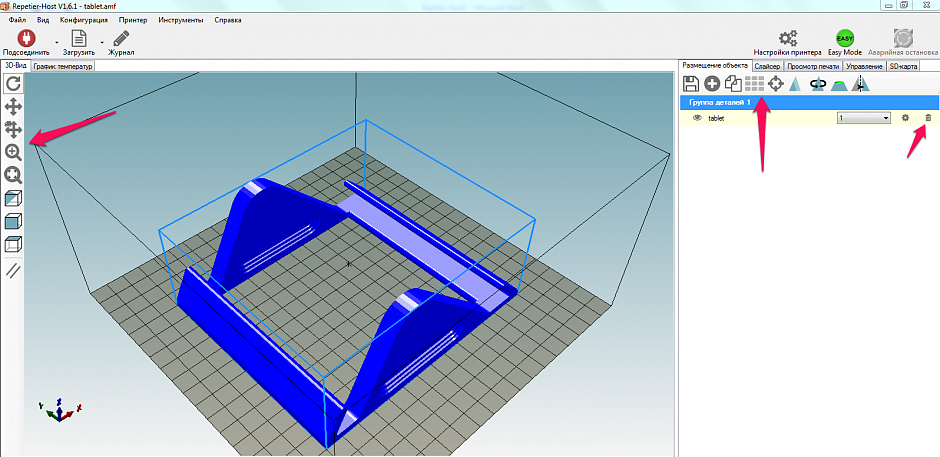Switch to the Слайсер tab
940x457 pixels.
767,66
